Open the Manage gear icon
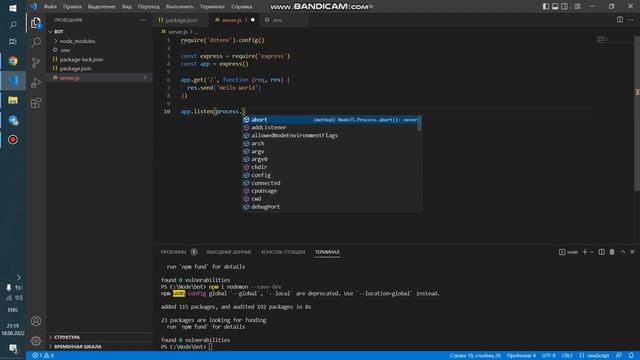Image resolution: width=640 pixels, height=360 pixels. [36, 341]
